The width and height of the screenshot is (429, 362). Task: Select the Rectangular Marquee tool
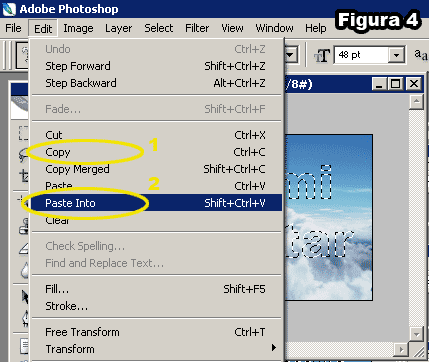(x=23, y=133)
